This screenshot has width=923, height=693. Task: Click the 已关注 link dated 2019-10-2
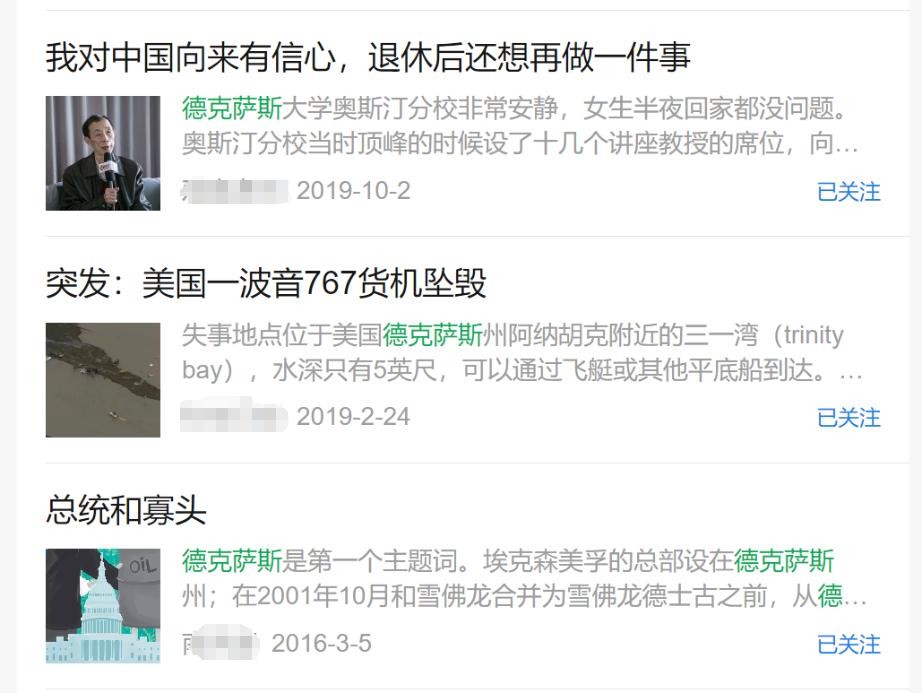click(848, 192)
